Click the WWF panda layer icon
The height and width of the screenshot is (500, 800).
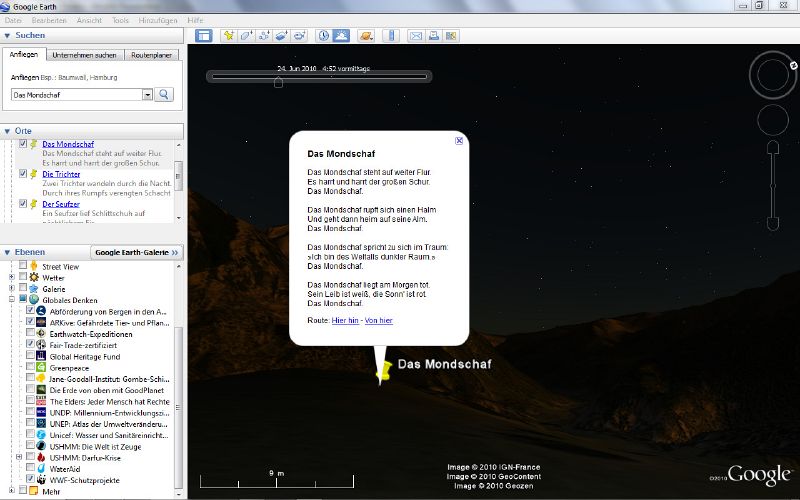41,480
